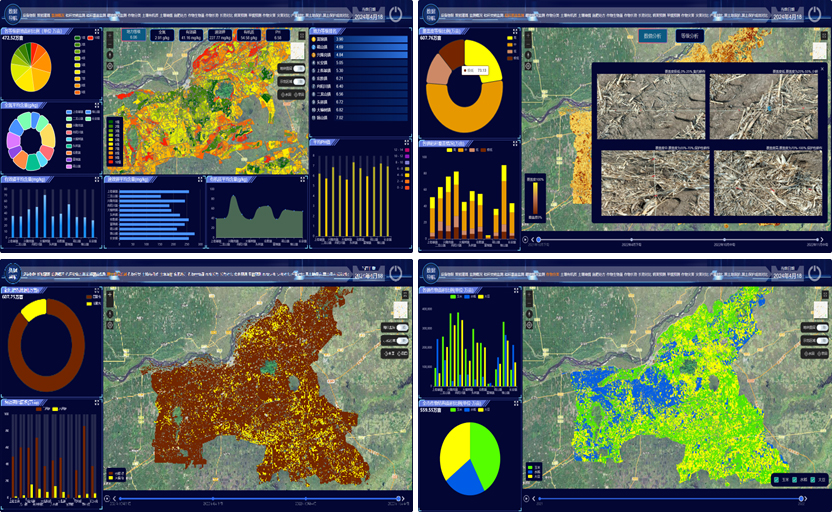
Task: Maximize the brown map via corner fullscreen icon
Action: 405,294
